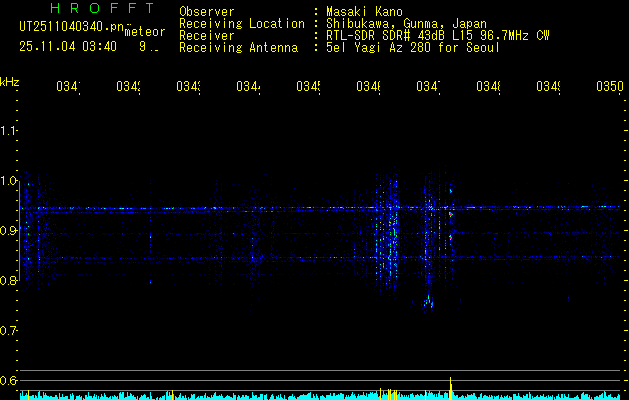
Task: Click the 0.6 frequency axis label
Action: coord(8,380)
